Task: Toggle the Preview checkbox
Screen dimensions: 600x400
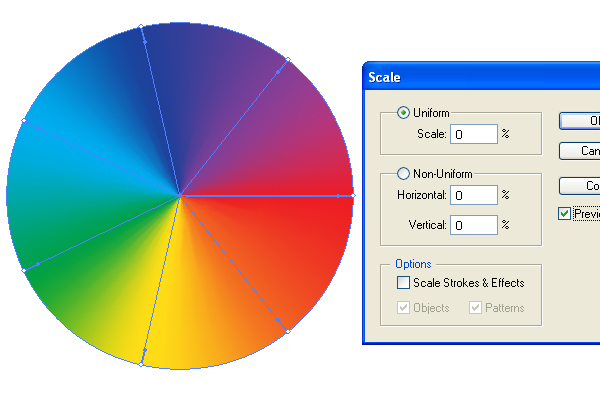Action: 565,213
